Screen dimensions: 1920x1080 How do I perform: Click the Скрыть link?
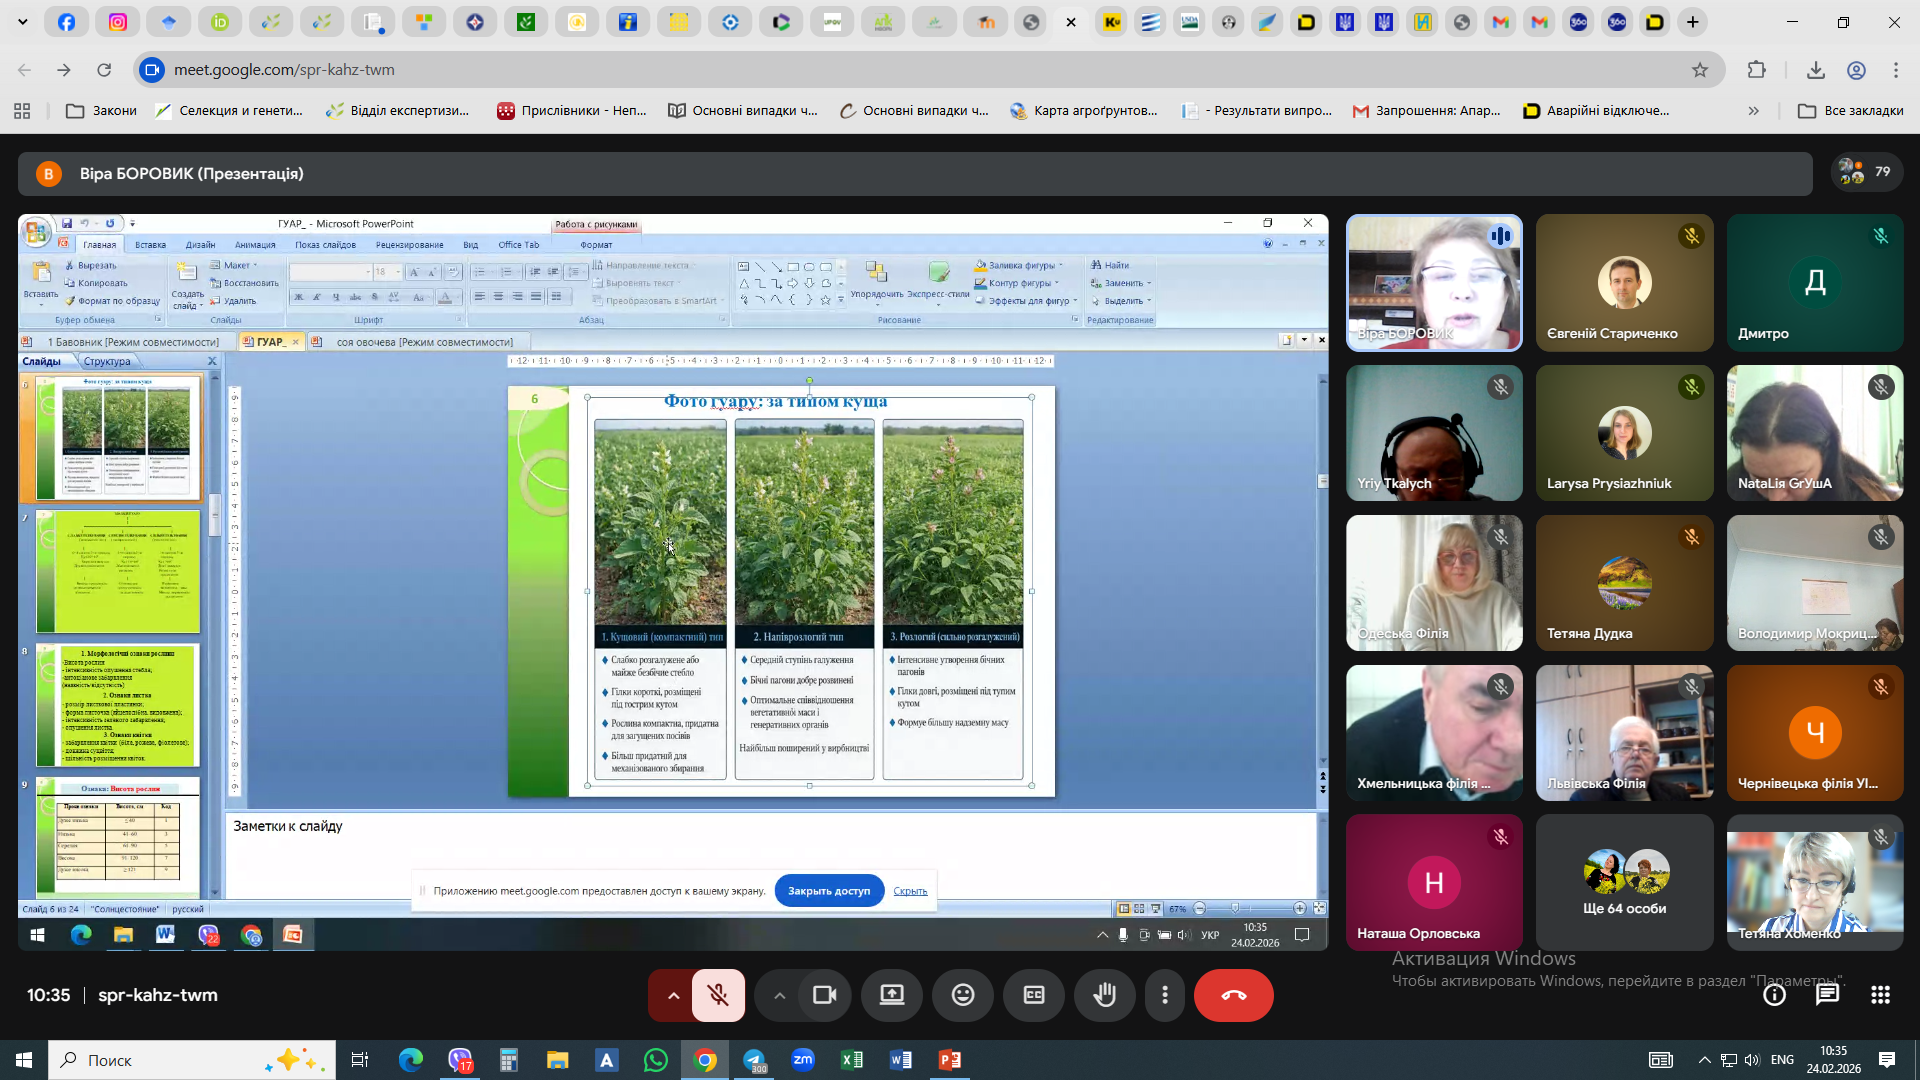910,890
